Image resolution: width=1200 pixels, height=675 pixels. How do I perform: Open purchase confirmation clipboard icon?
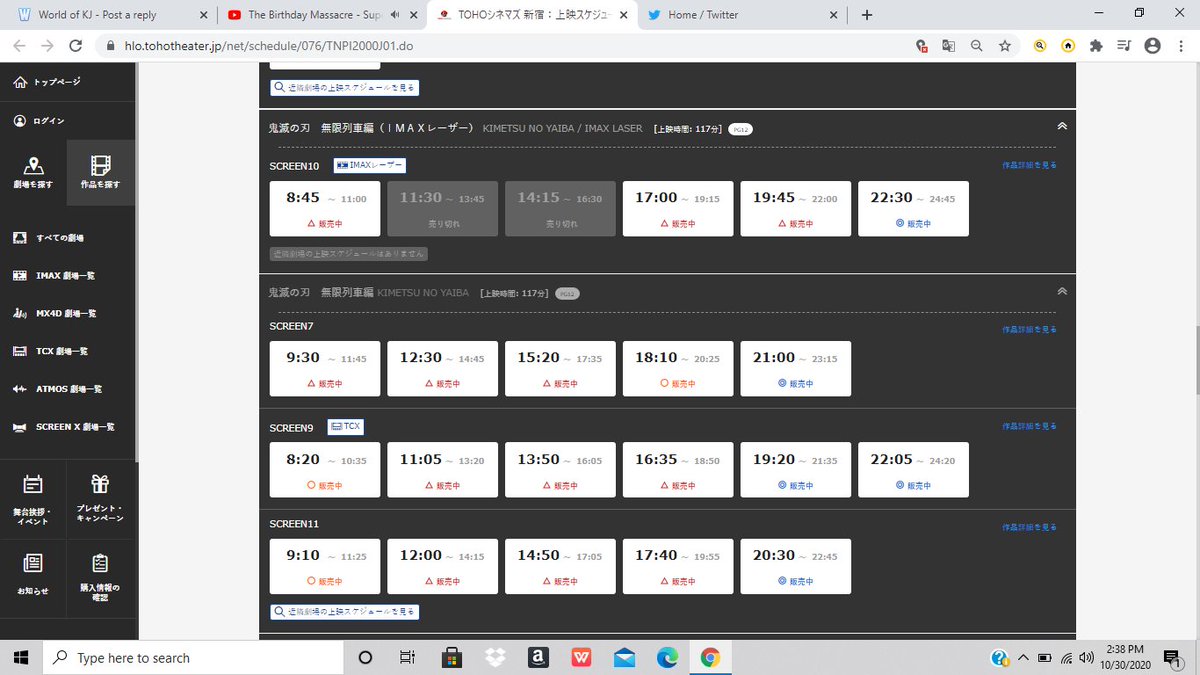click(x=100, y=564)
